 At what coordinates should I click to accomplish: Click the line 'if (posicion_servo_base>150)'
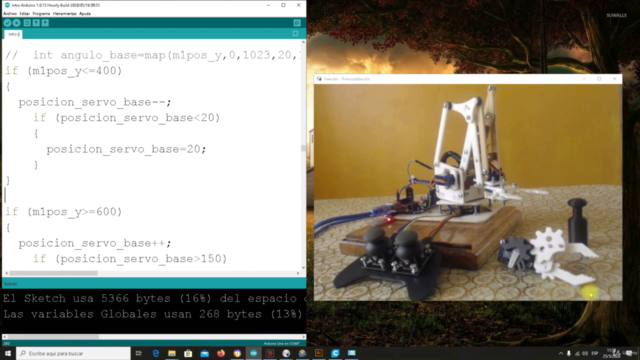pos(130,259)
